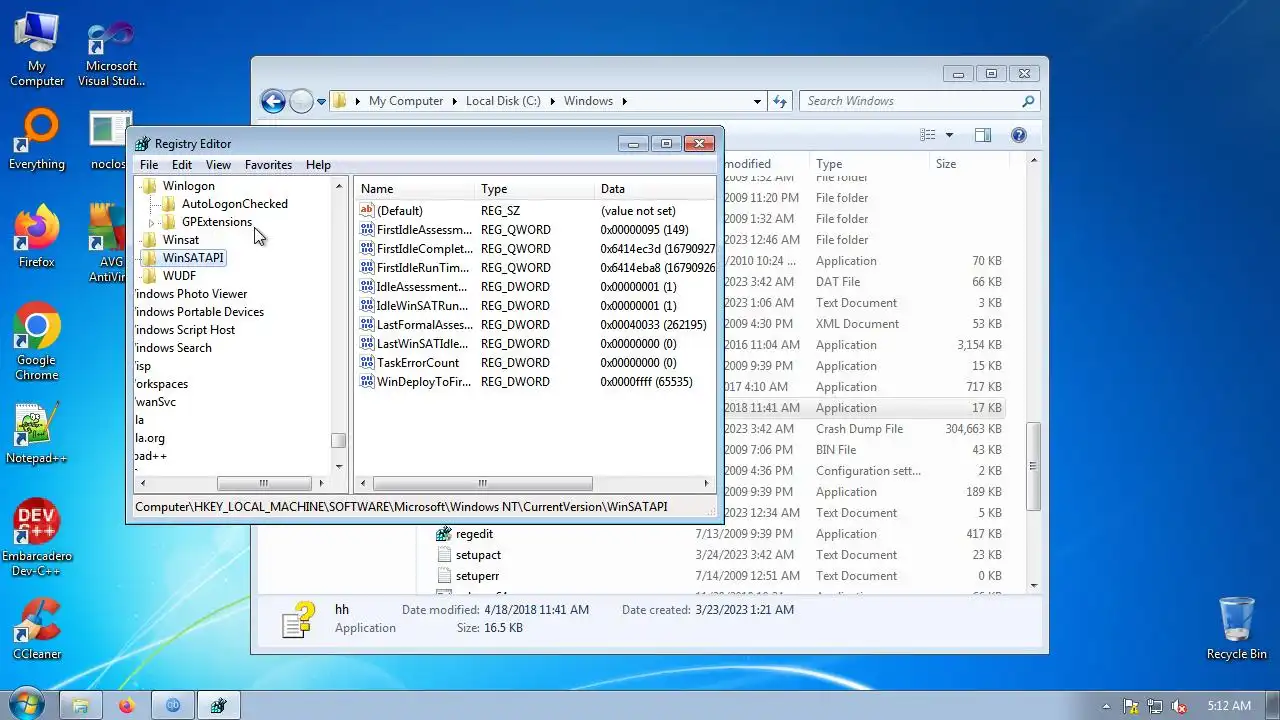Select WUDF registry key
1280x720 pixels.
point(179,276)
